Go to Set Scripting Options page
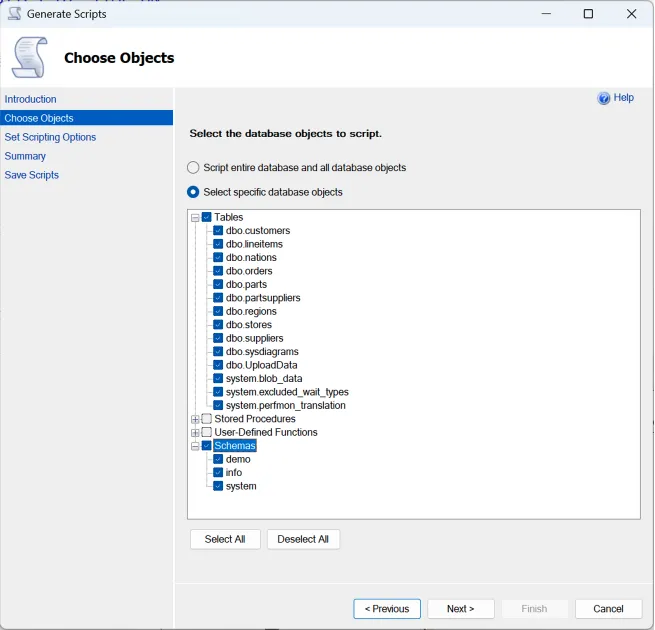This screenshot has width=655, height=630. pyautogui.click(x=50, y=137)
